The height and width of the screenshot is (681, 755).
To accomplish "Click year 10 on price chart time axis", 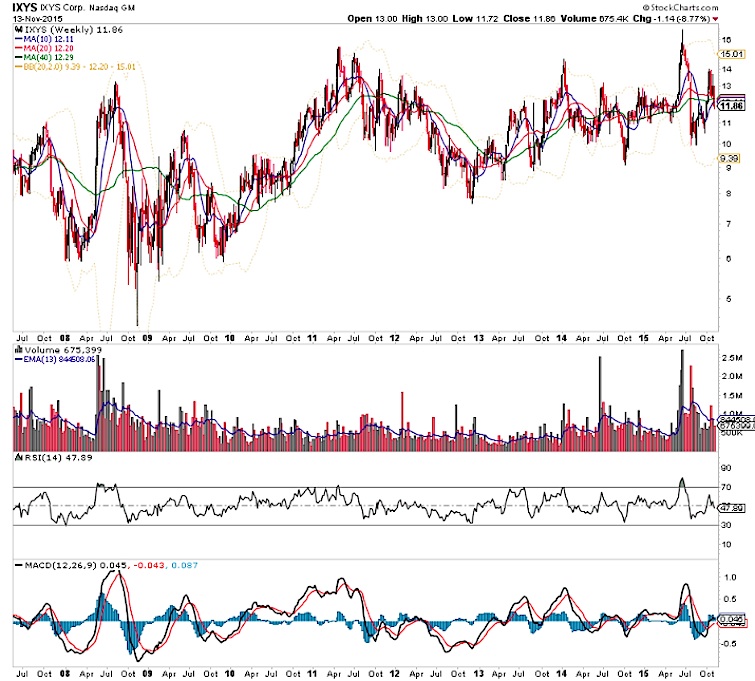I will tap(230, 338).
